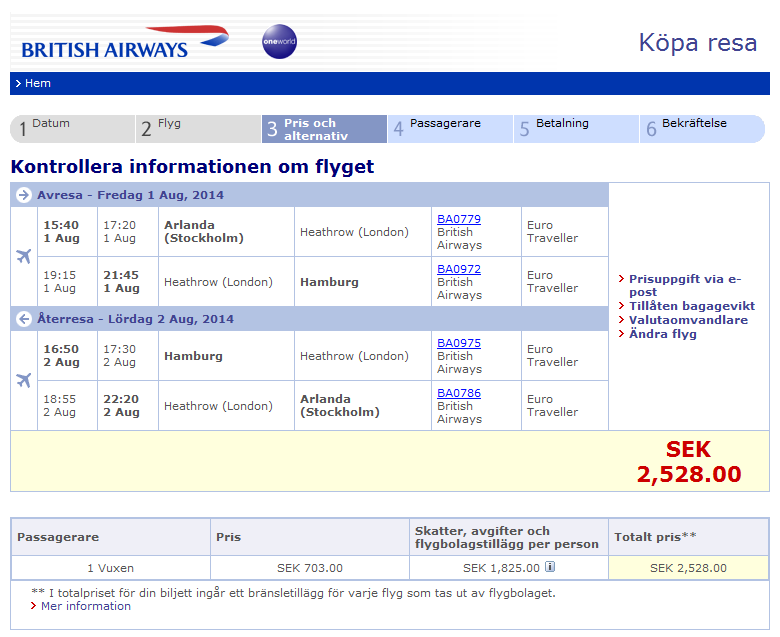Click arrival time 22:20 2 Aug
The image size is (780, 637).
pos(121,405)
